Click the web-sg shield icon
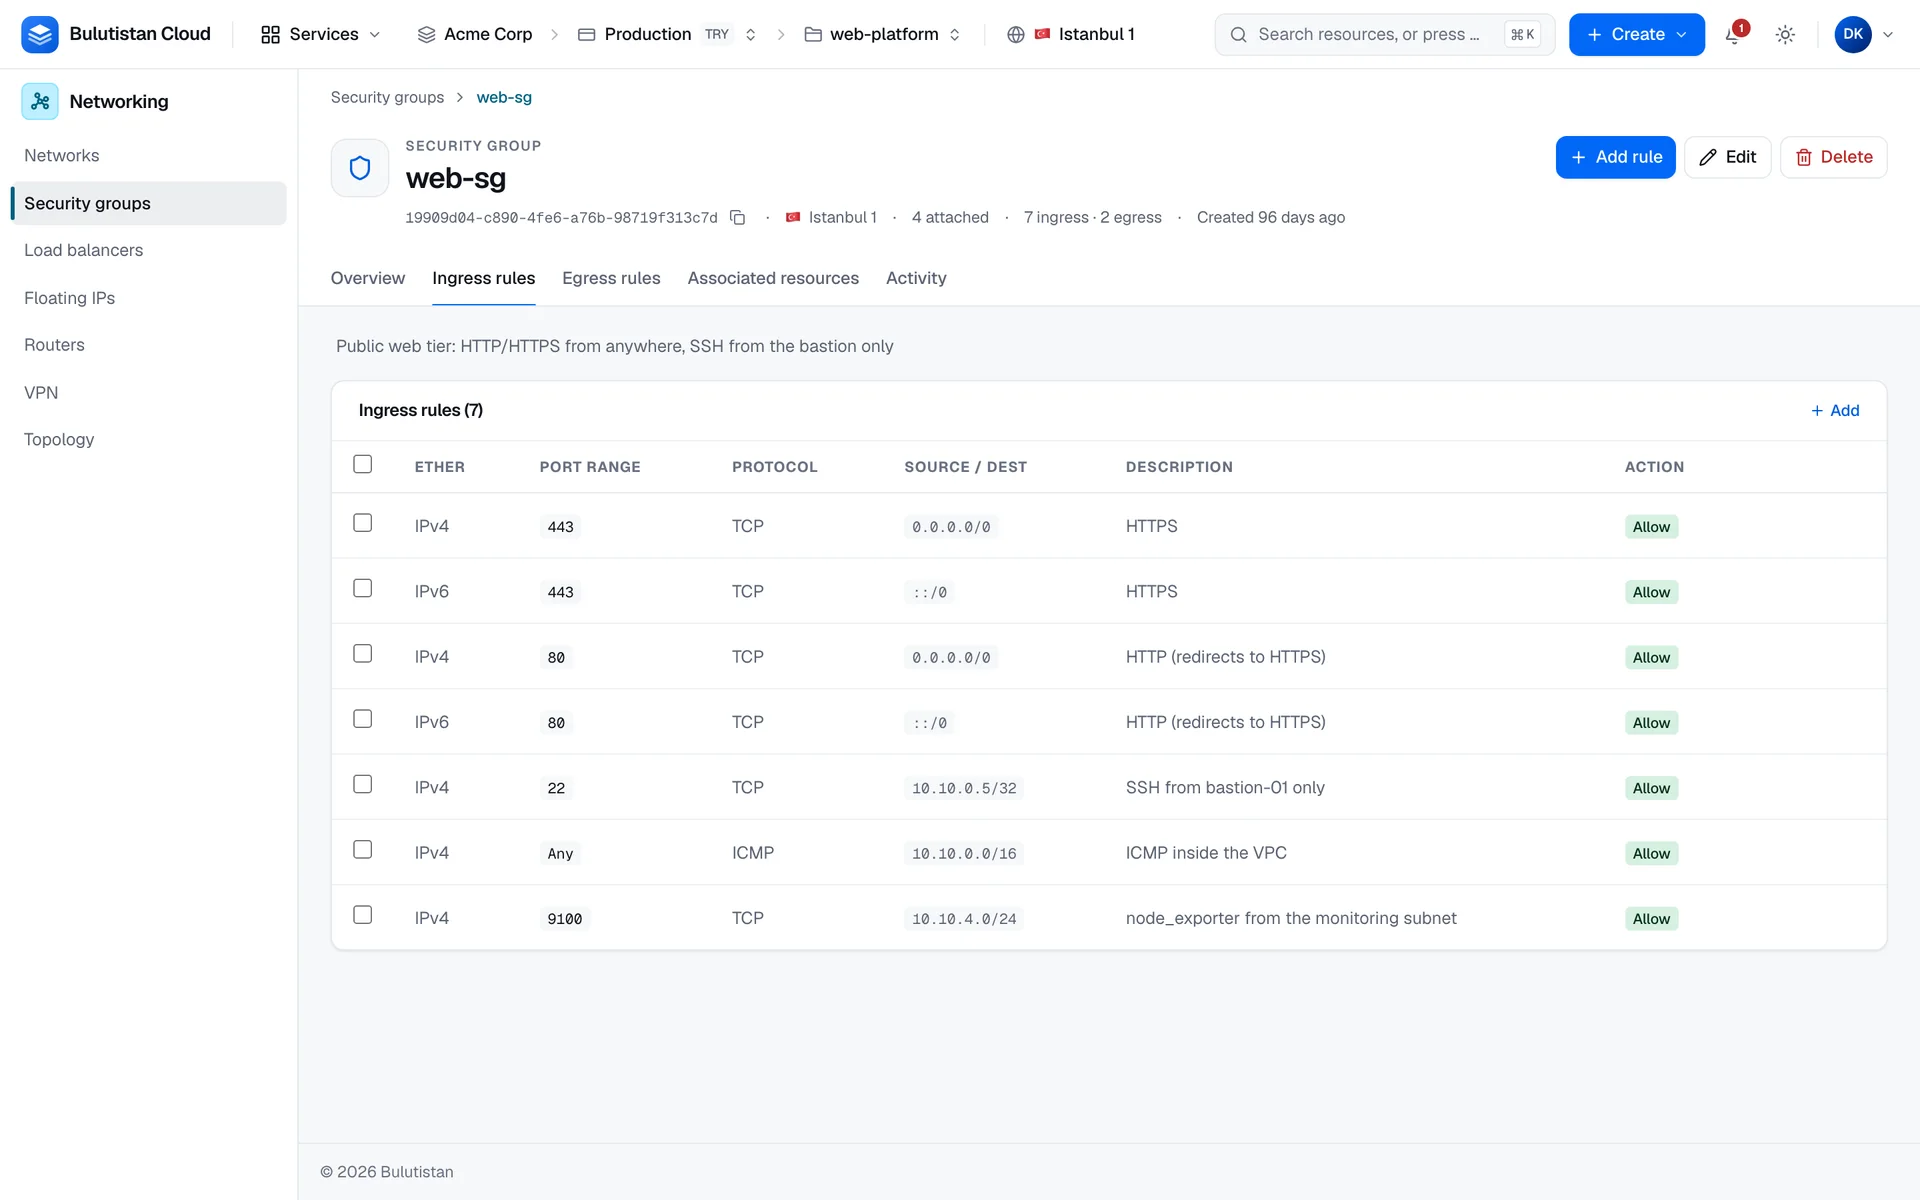Viewport: 1920px width, 1200px height. 360,167
